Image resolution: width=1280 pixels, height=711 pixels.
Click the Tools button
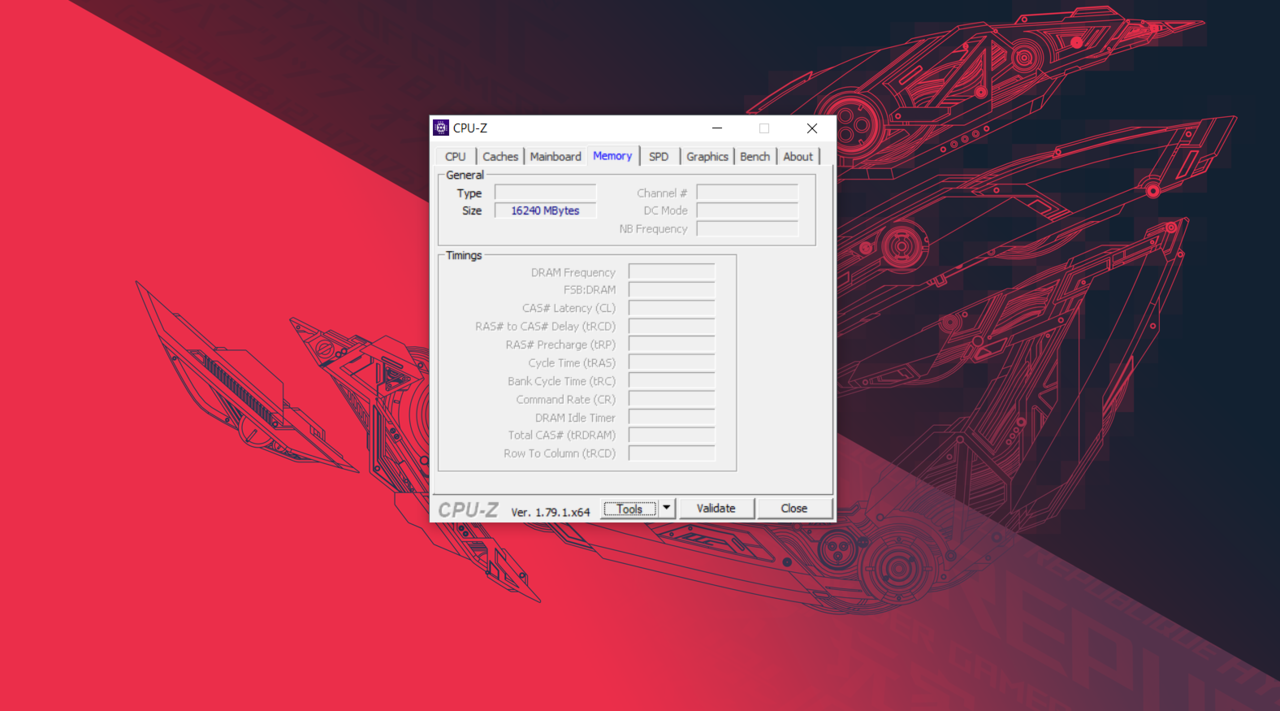(629, 509)
